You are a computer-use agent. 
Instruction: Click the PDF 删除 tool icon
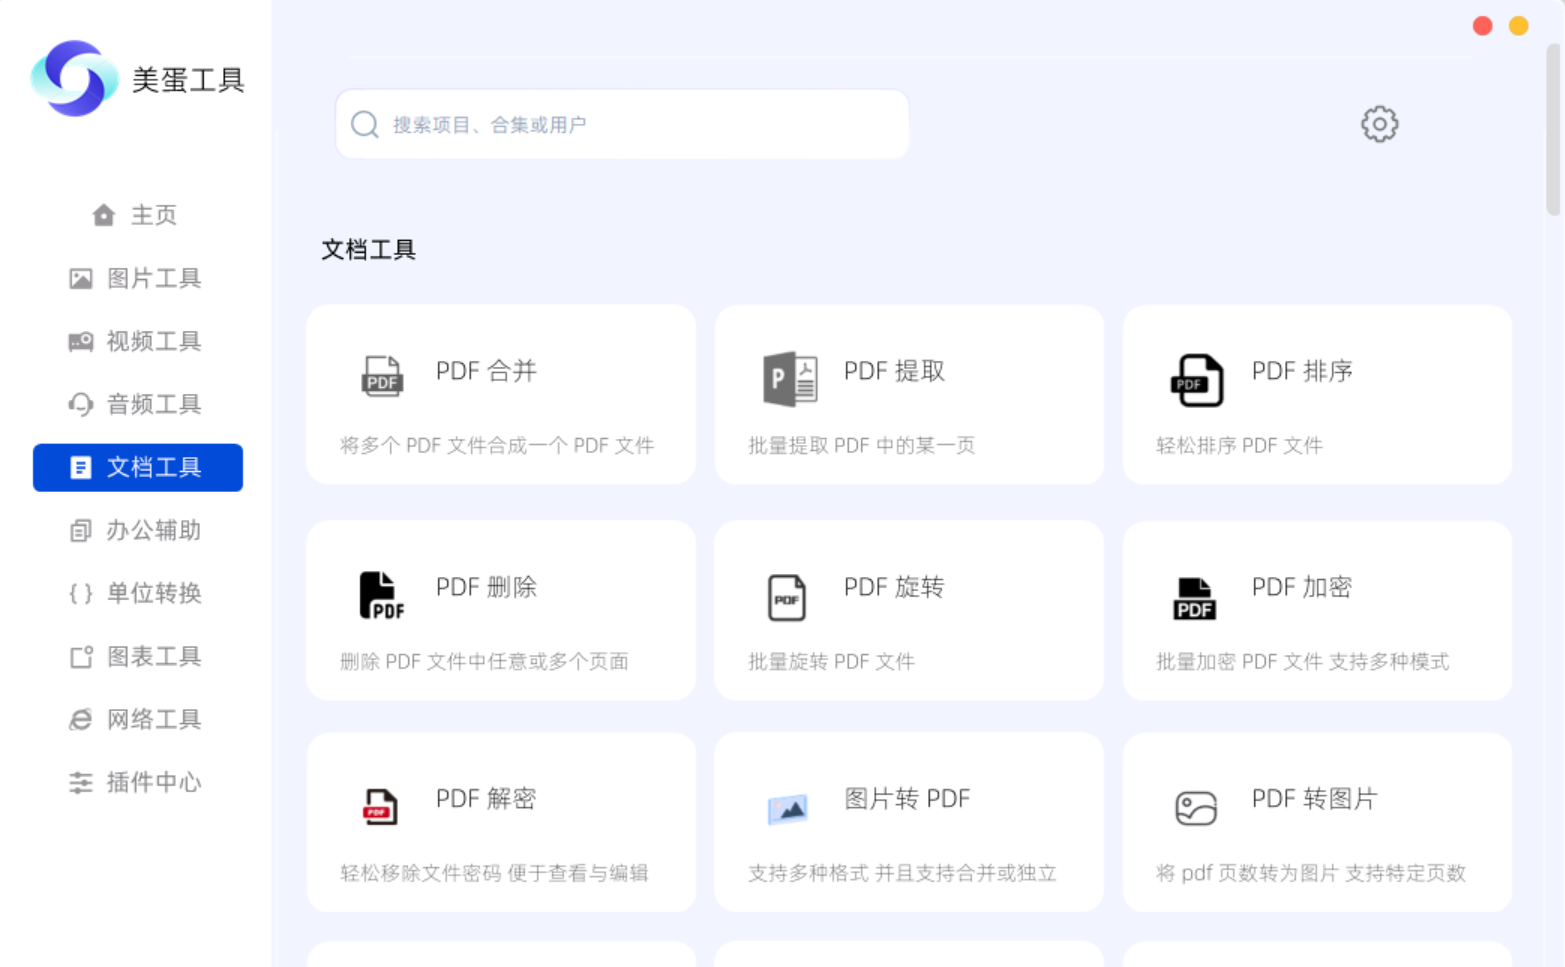coord(380,594)
